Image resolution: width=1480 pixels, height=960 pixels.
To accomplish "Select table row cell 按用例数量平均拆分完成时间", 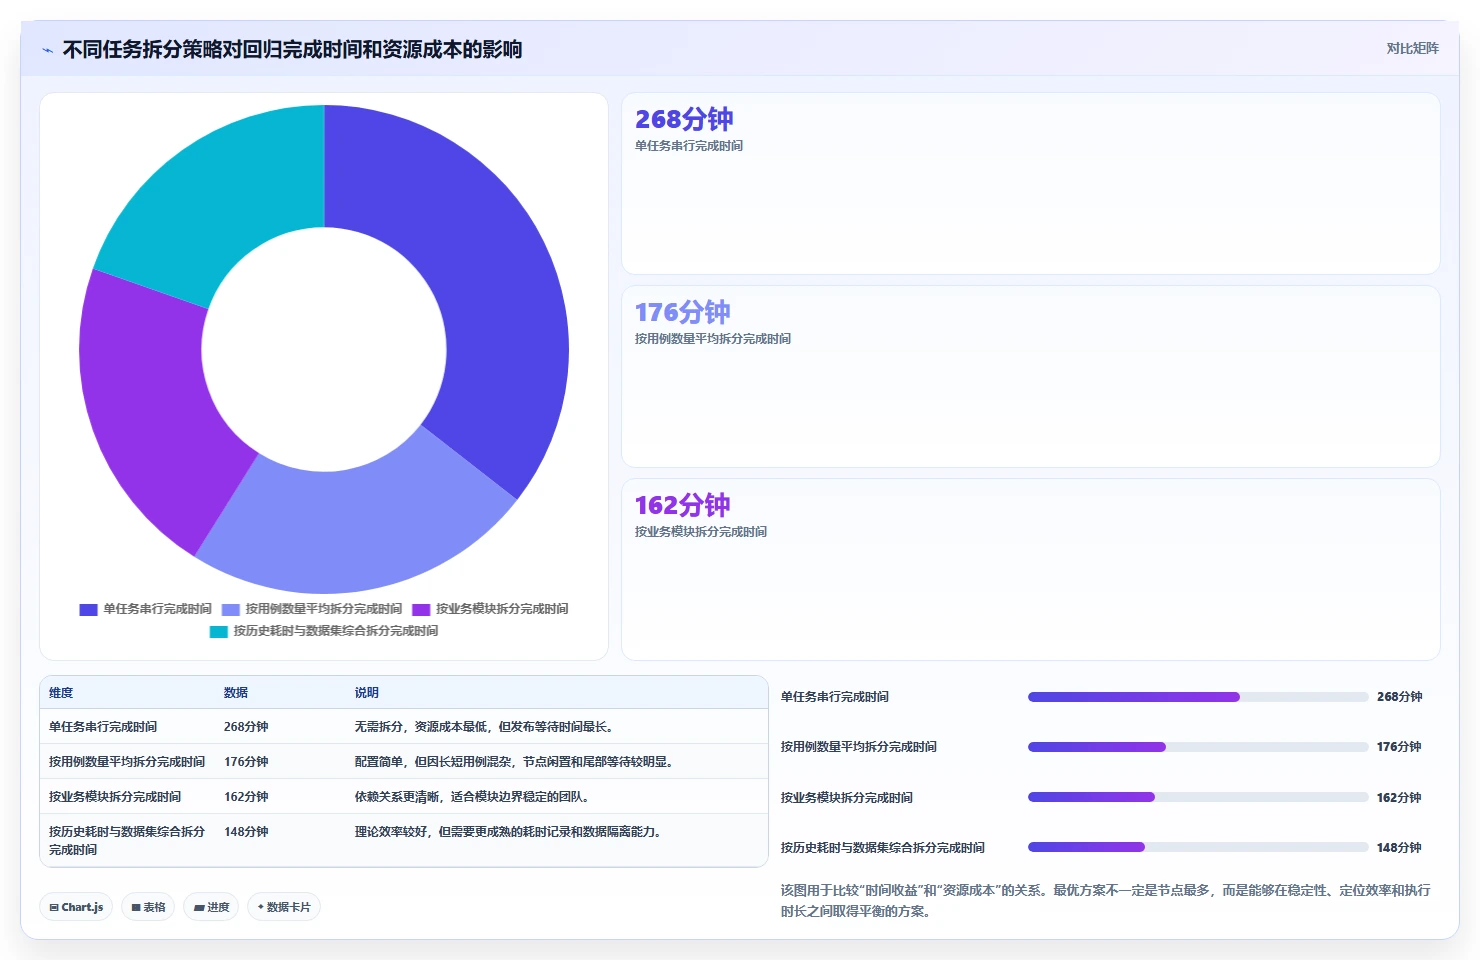I will (127, 762).
